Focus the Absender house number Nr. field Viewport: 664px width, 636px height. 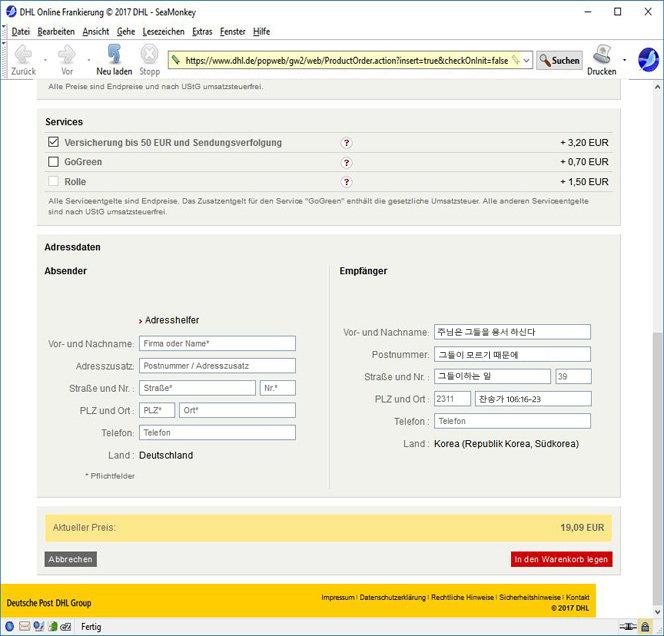[x=278, y=388]
